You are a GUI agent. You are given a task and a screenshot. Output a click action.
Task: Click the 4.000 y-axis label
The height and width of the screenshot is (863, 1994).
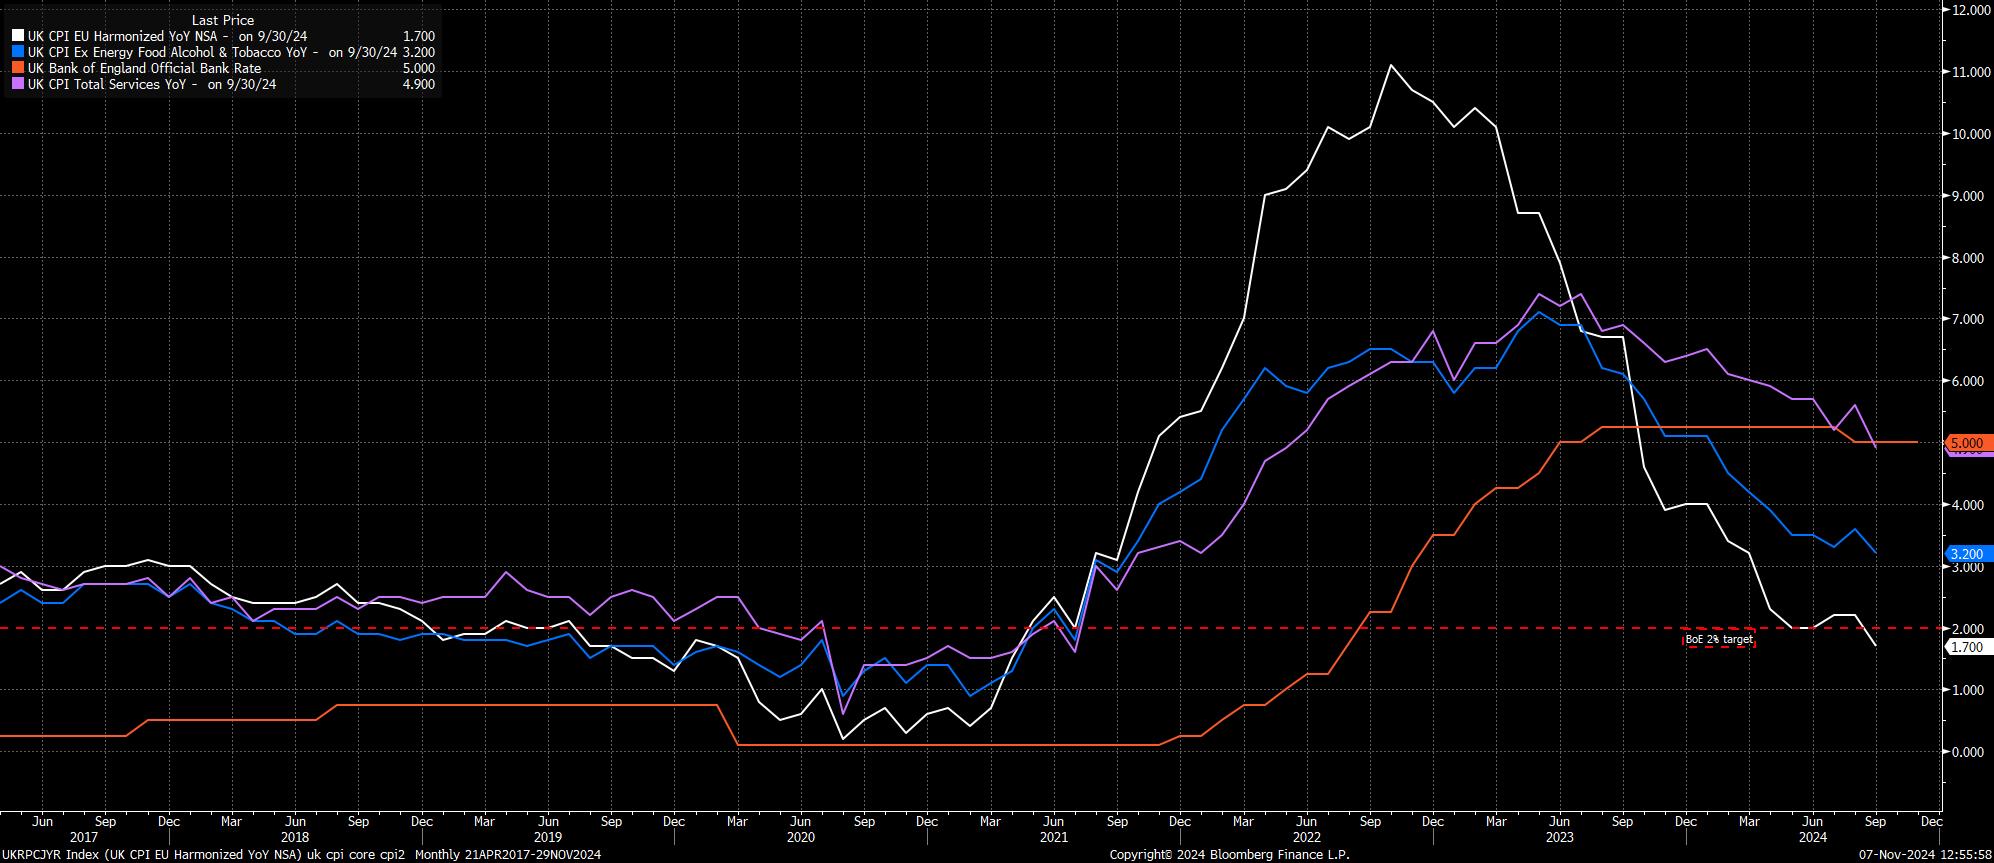tap(1969, 505)
